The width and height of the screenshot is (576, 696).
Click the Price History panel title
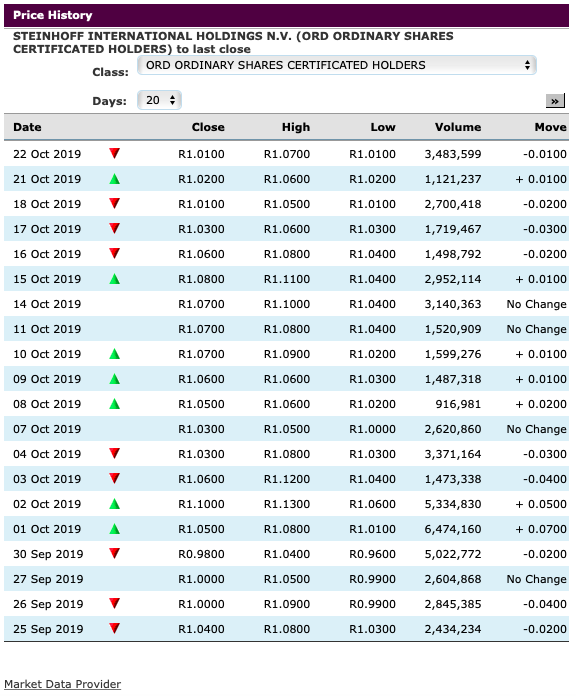(x=52, y=15)
